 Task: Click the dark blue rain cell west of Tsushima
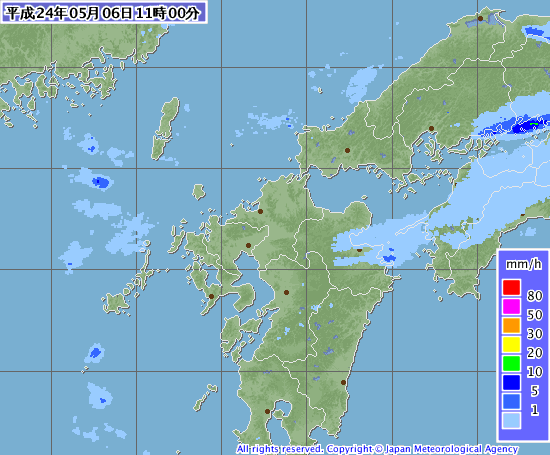pyautogui.click(x=101, y=182)
